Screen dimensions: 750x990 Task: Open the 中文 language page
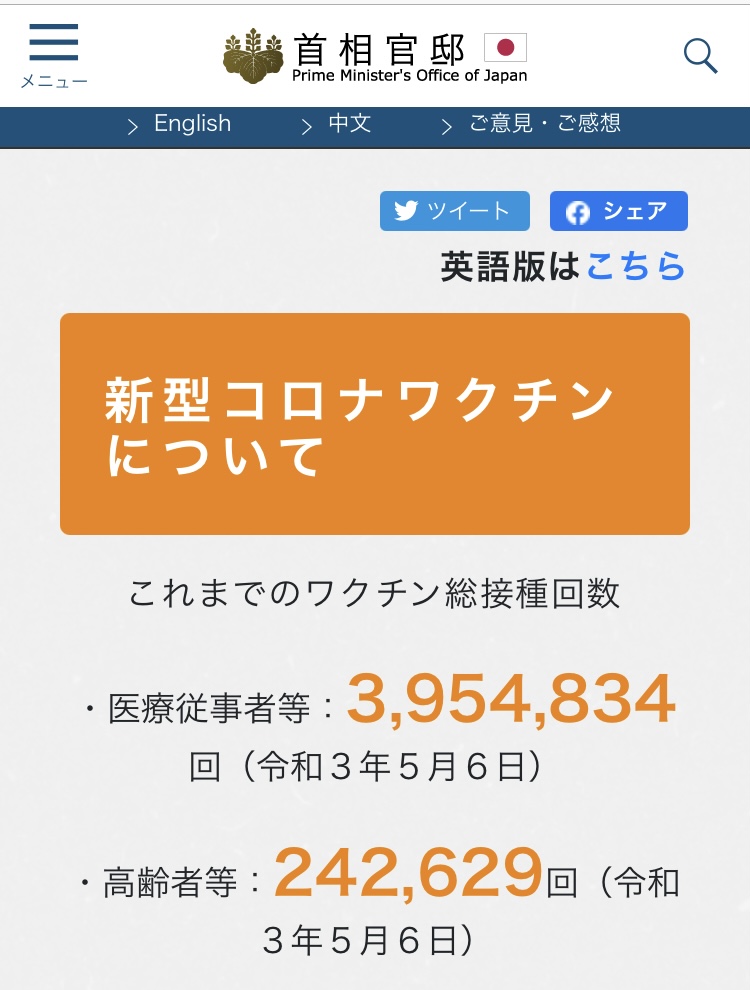350,123
